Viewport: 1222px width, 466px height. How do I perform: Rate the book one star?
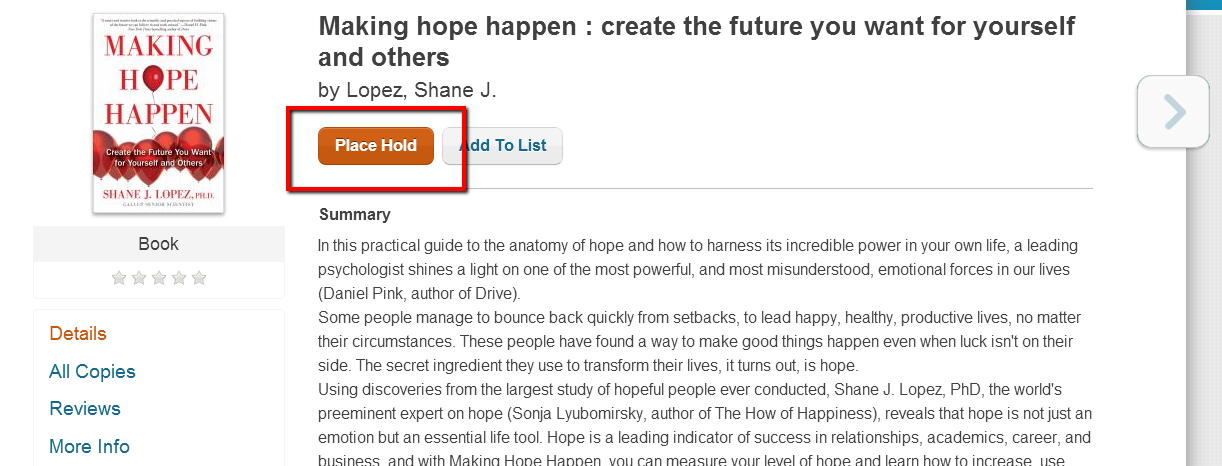[x=119, y=278]
